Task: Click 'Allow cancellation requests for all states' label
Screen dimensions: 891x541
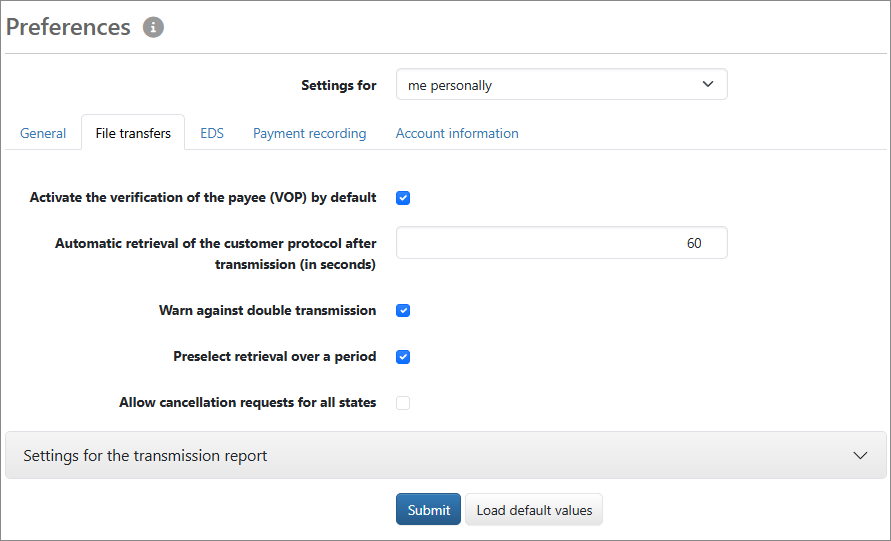Action: (x=247, y=403)
